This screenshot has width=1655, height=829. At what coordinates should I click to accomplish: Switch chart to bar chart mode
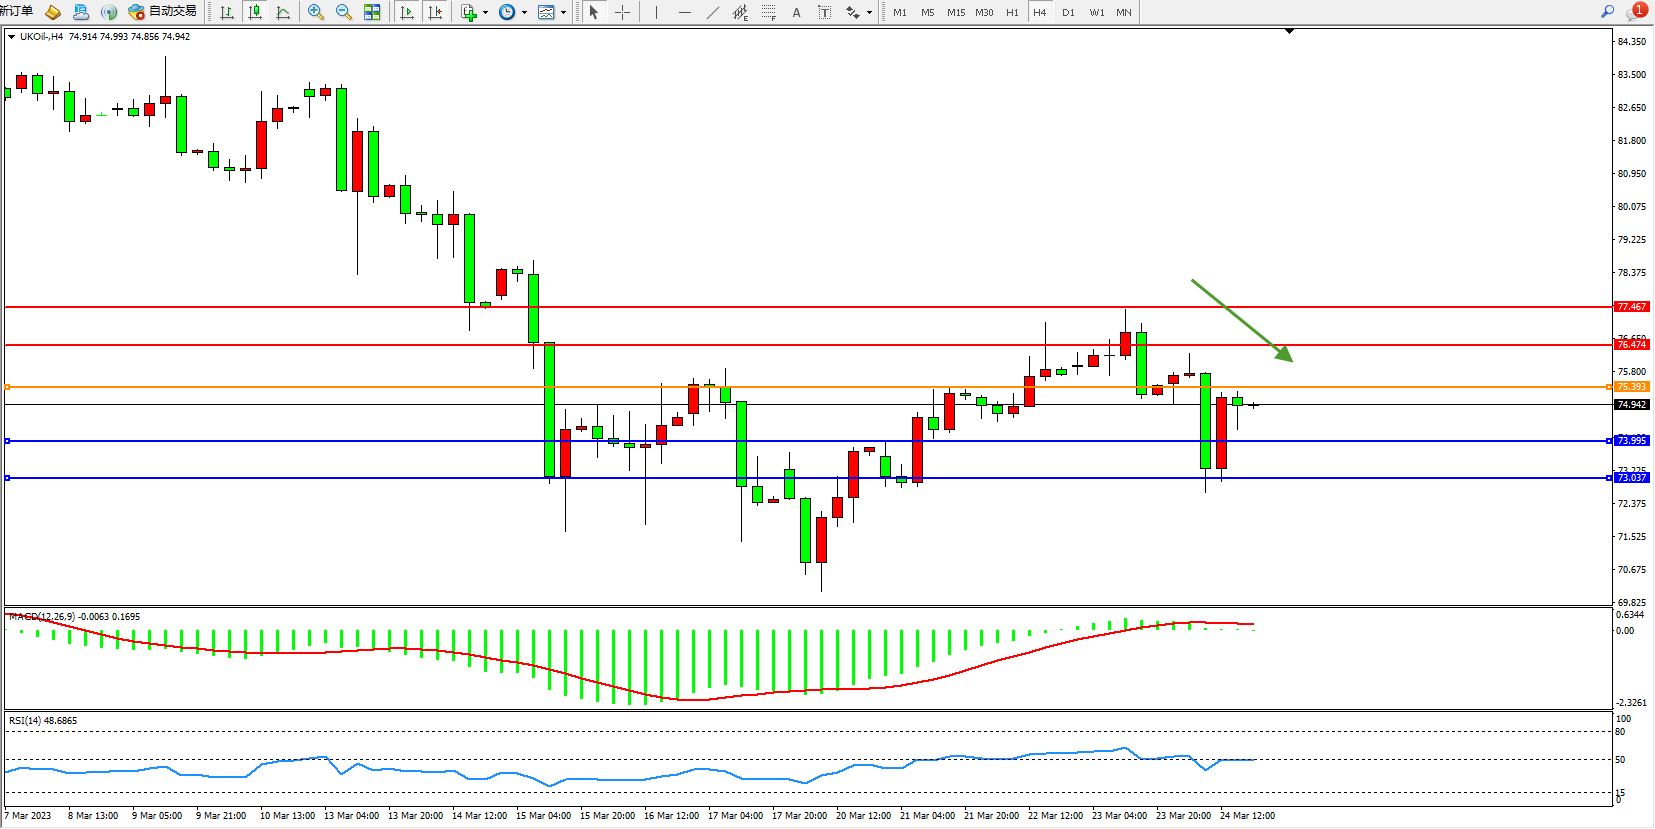click(x=227, y=12)
